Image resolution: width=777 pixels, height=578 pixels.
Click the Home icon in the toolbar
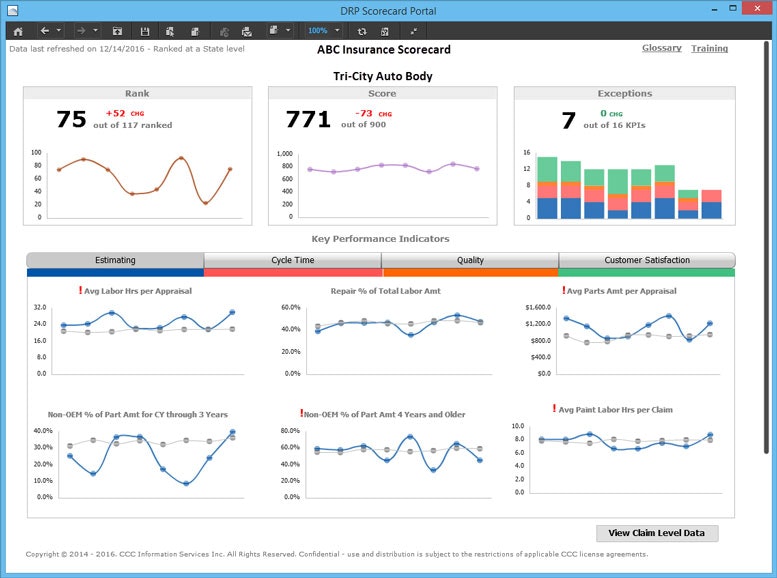pyautogui.click(x=17, y=31)
